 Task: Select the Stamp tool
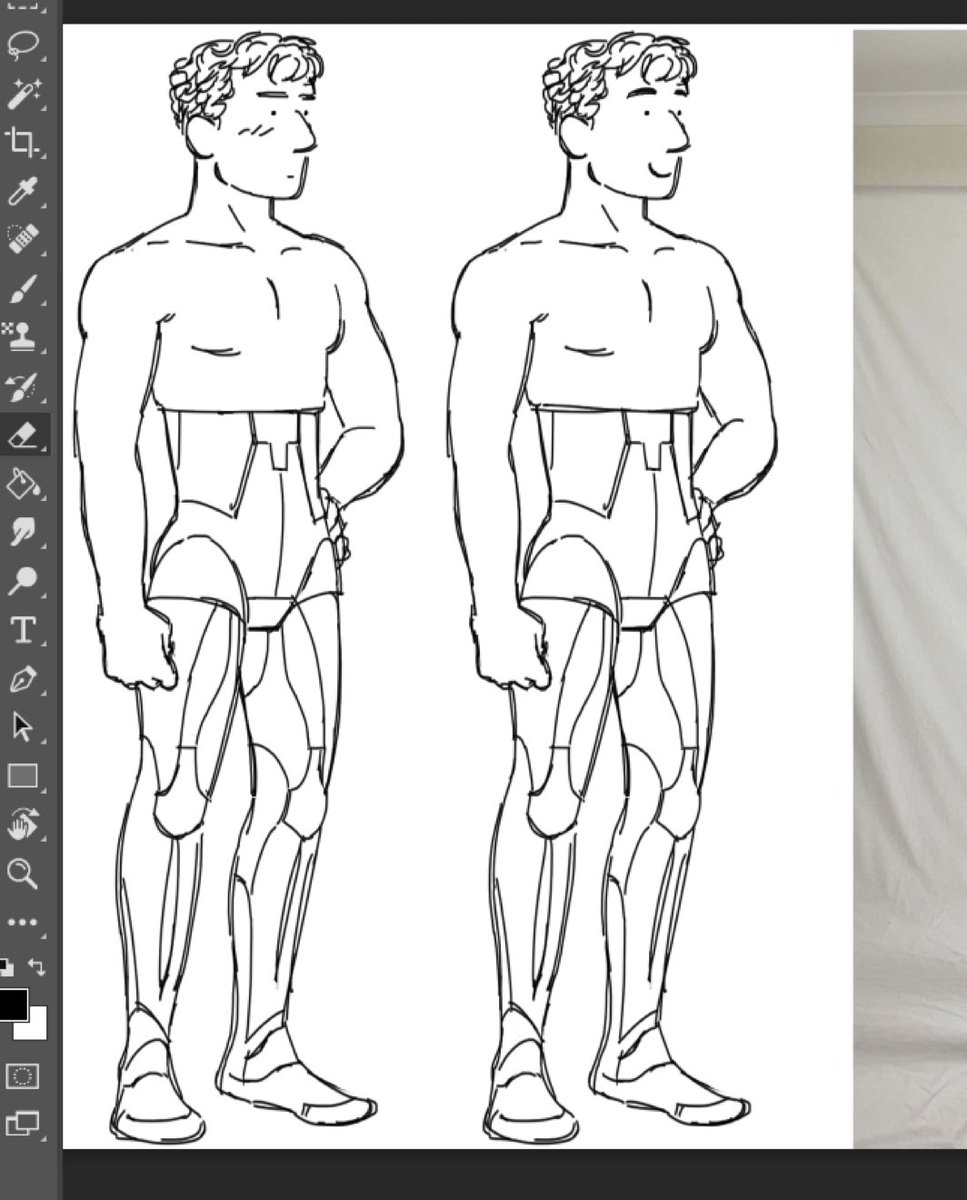point(22,337)
